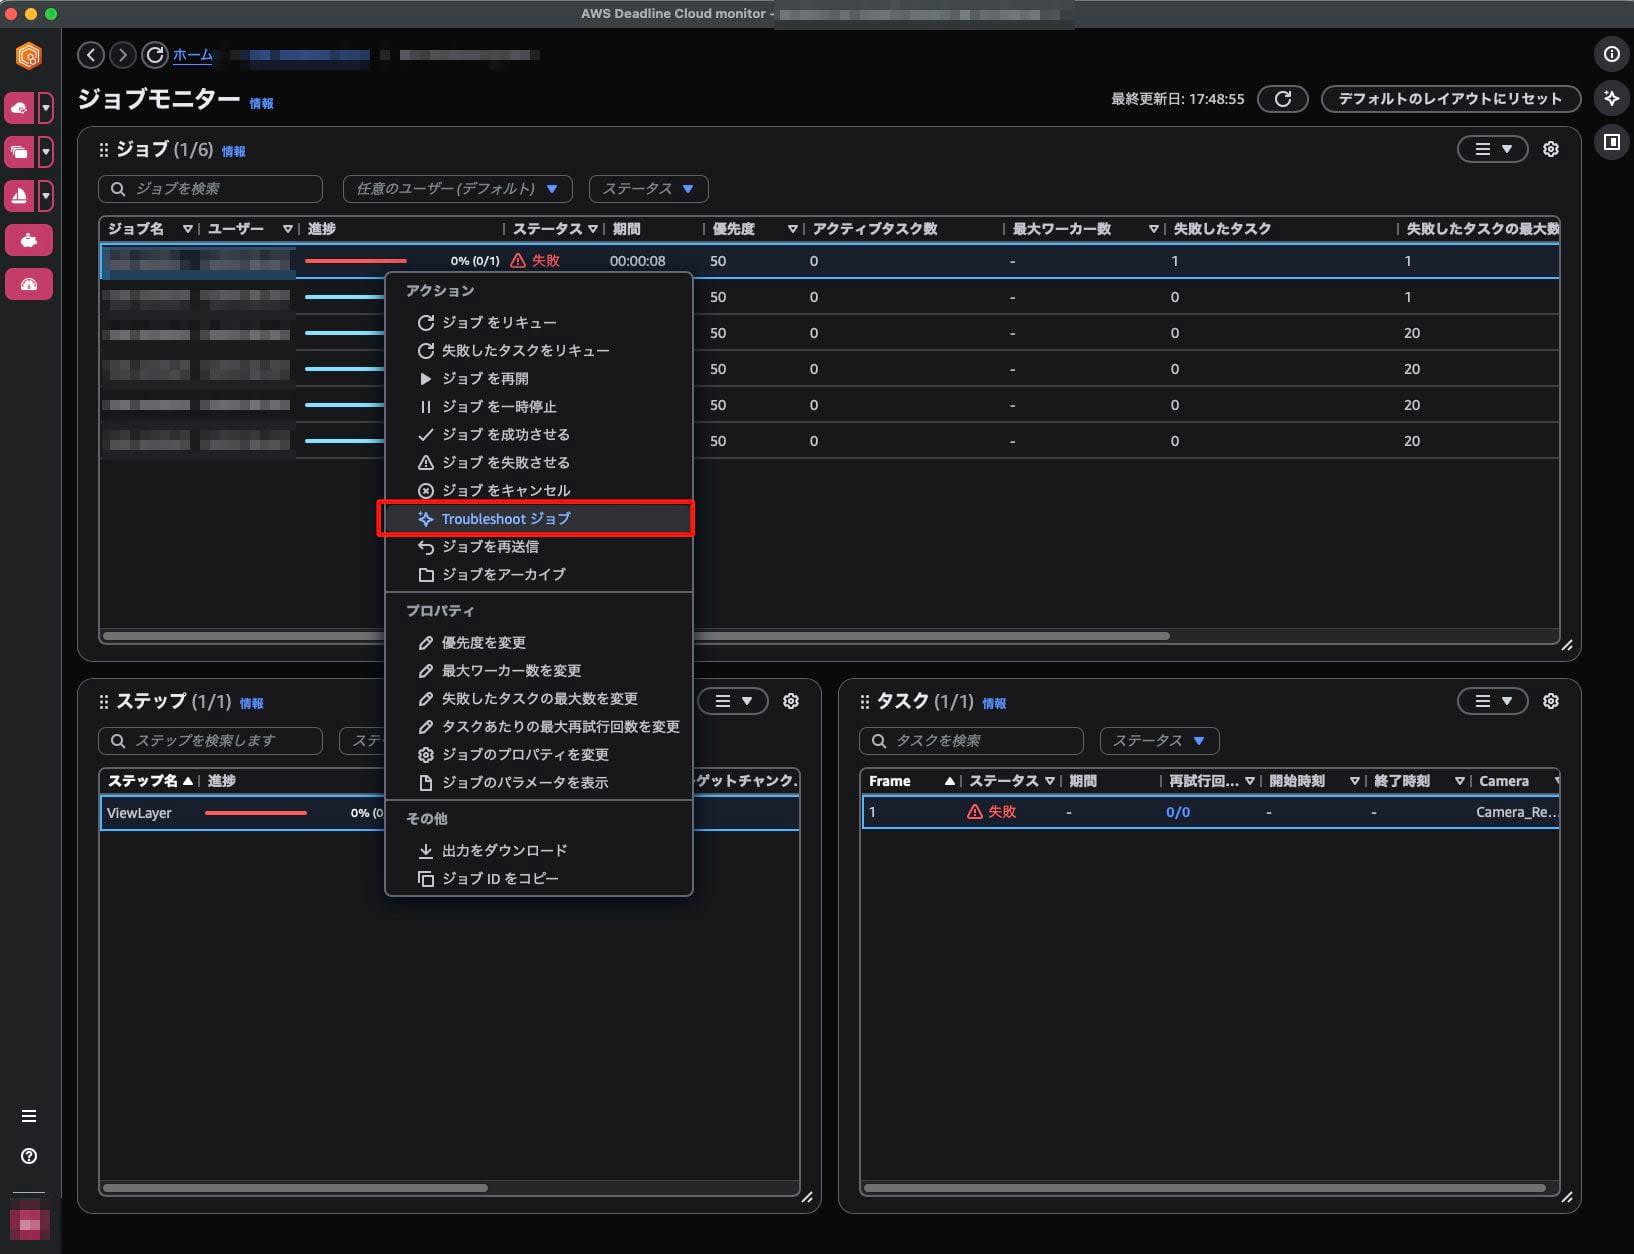Viewport: 1634px width, 1254px height.
Task: Toggle the side panel icon at right edge
Action: click(x=1611, y=142)
